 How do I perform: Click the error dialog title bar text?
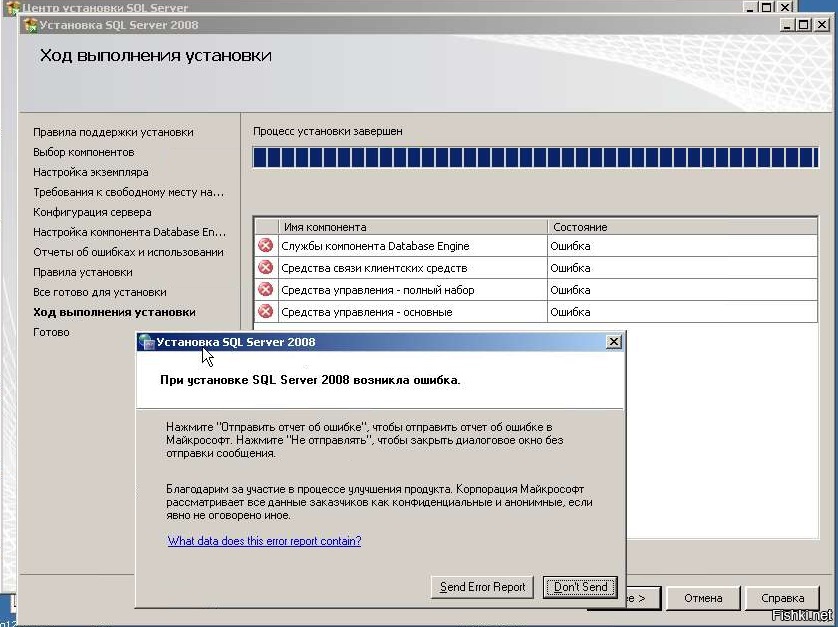pos(236,342)
